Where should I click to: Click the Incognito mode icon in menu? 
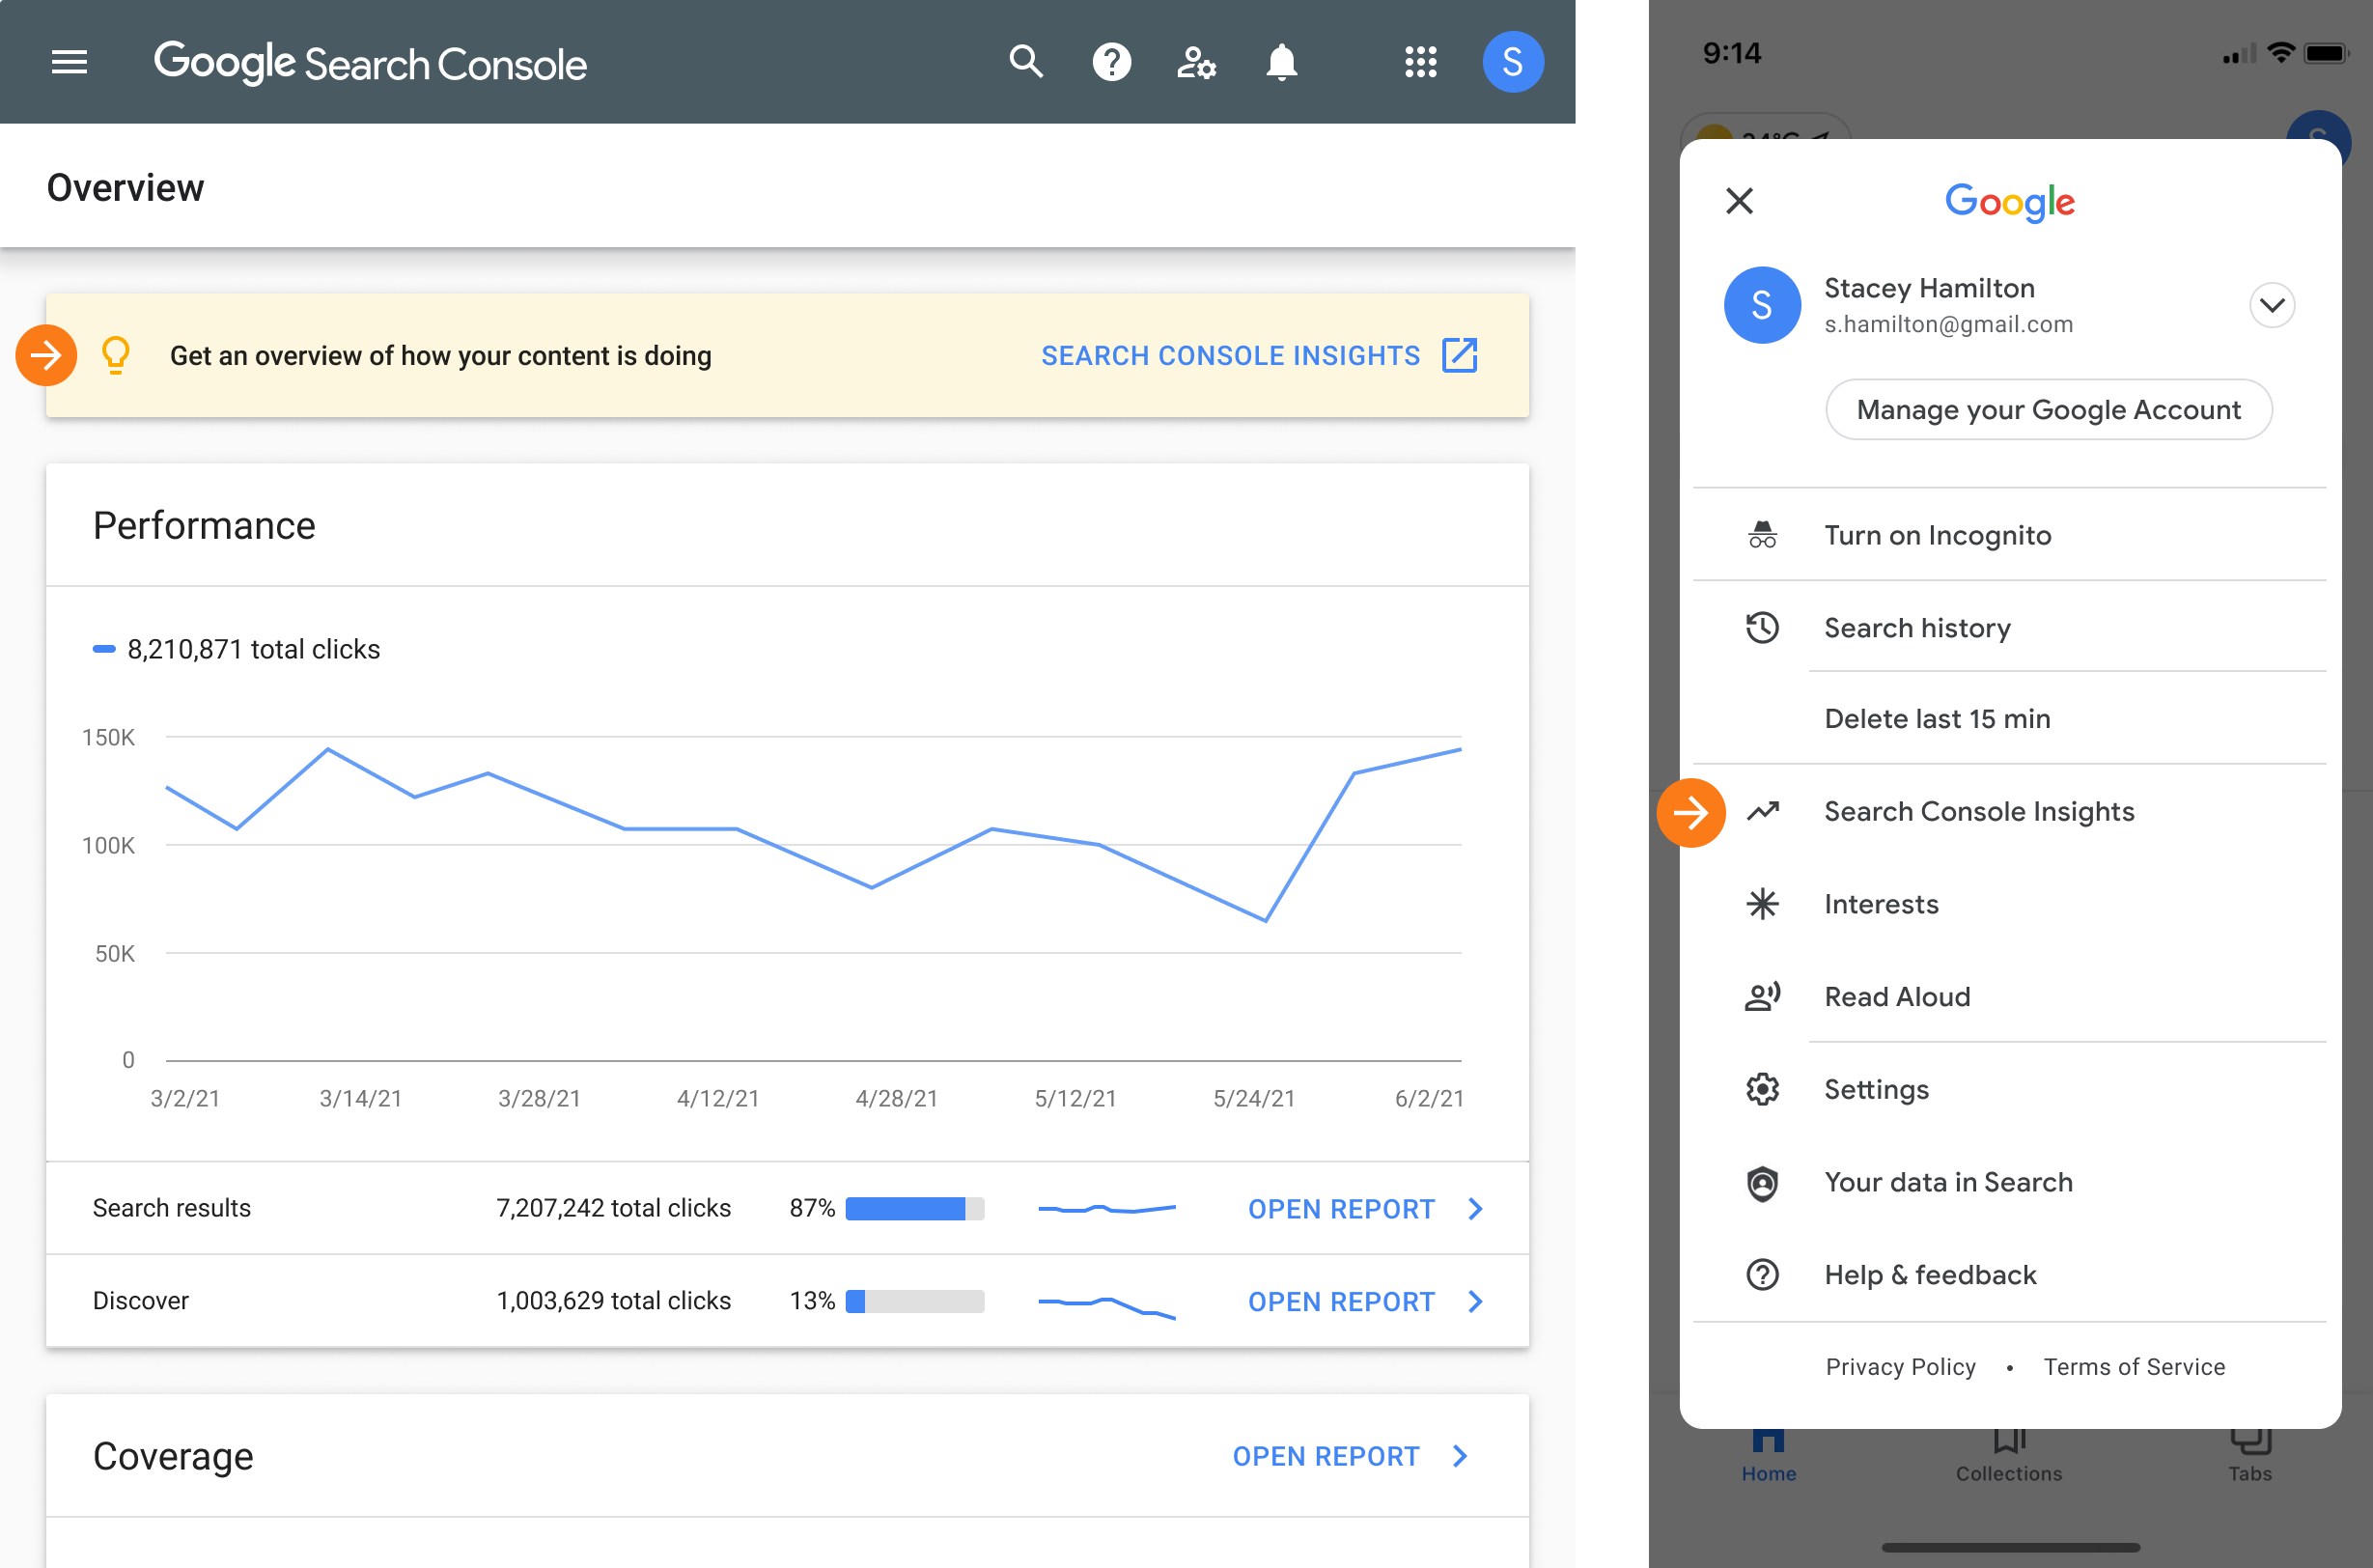pos(1761,534)
